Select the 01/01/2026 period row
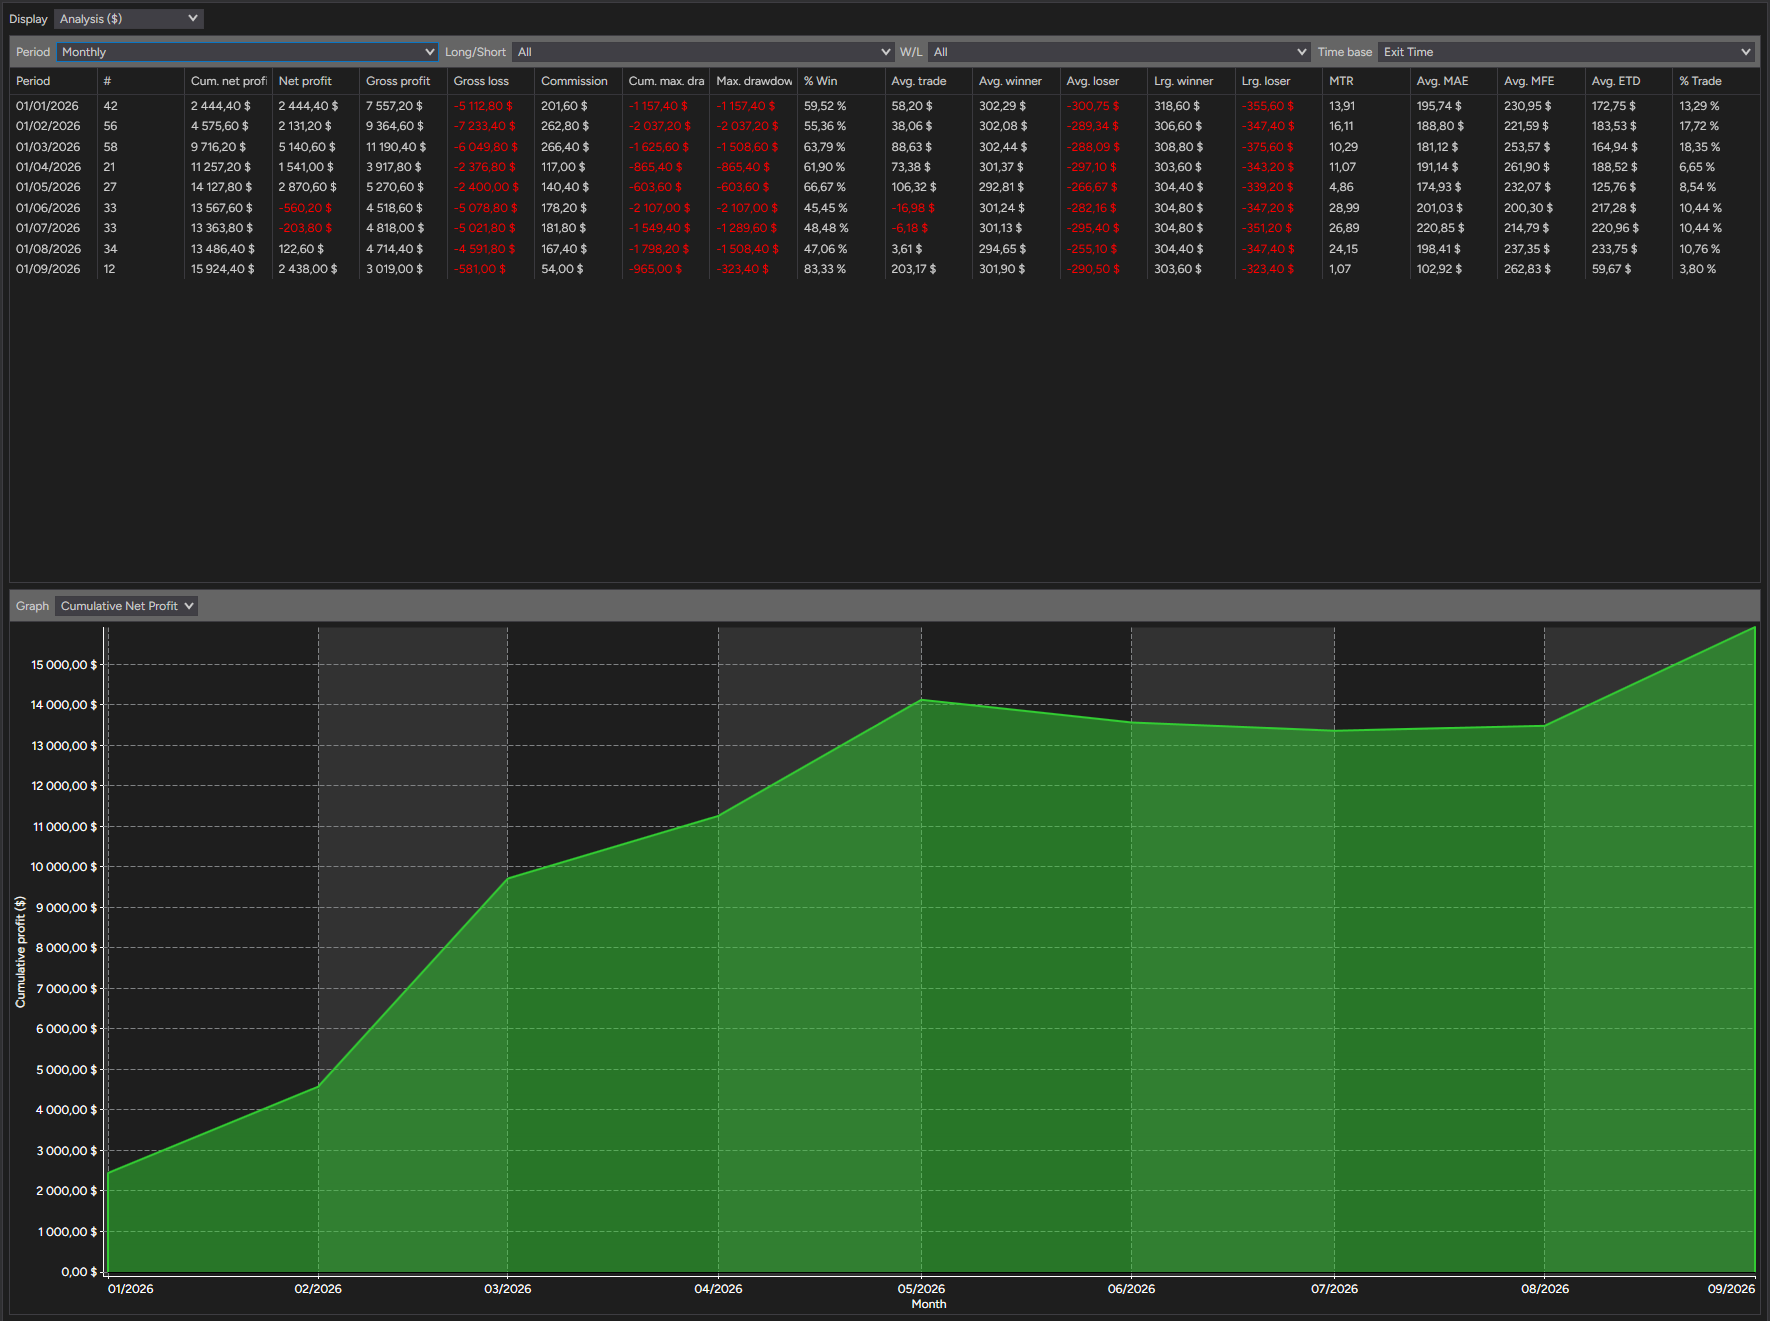This screenshot has width=1770, height=1321. (884, 106)
